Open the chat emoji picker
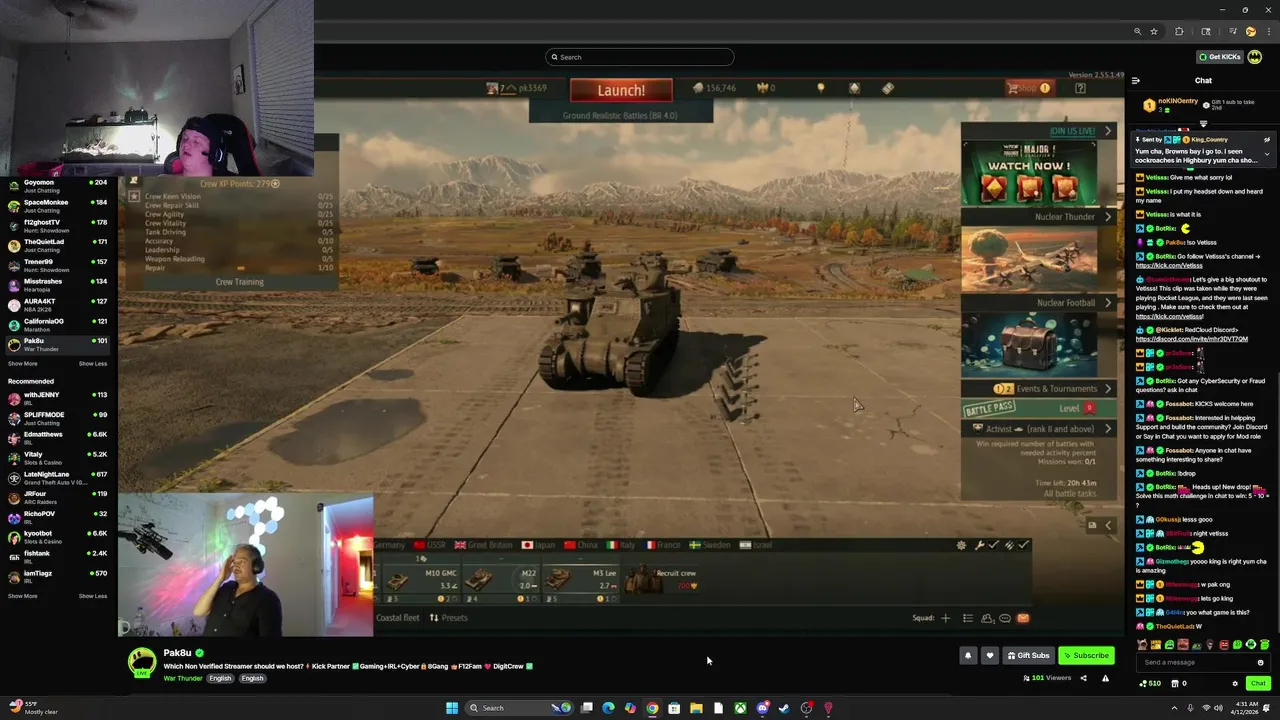 point(1260,662)
